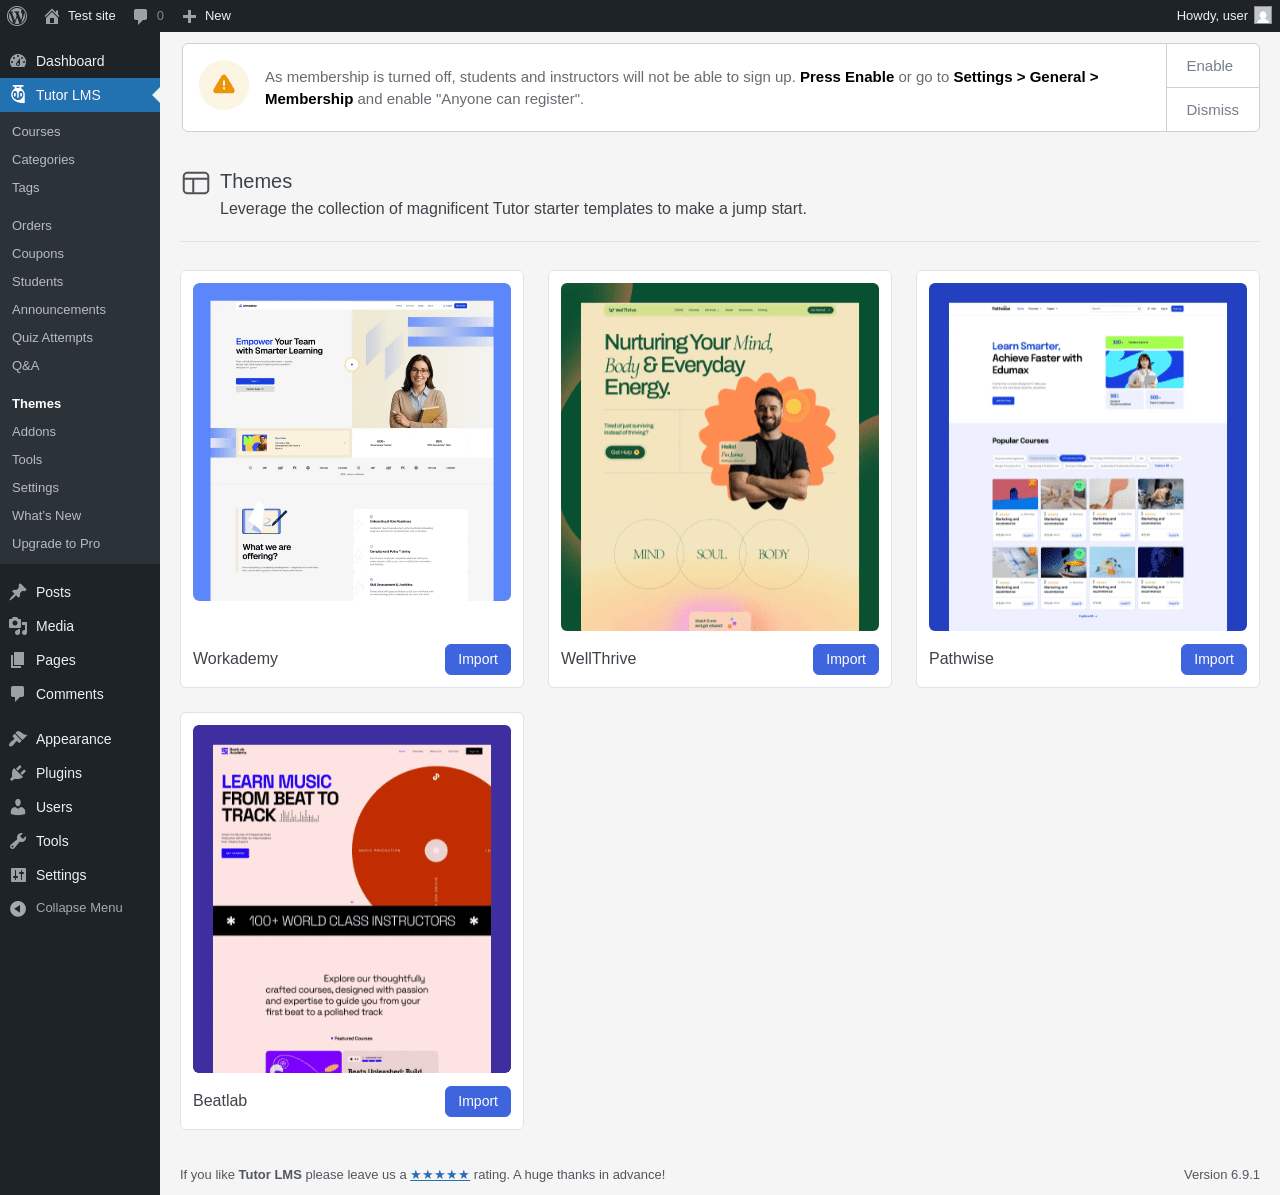Open the Test site link
The height and width of the screenshot is (1195, 1280).
(92, 16)
